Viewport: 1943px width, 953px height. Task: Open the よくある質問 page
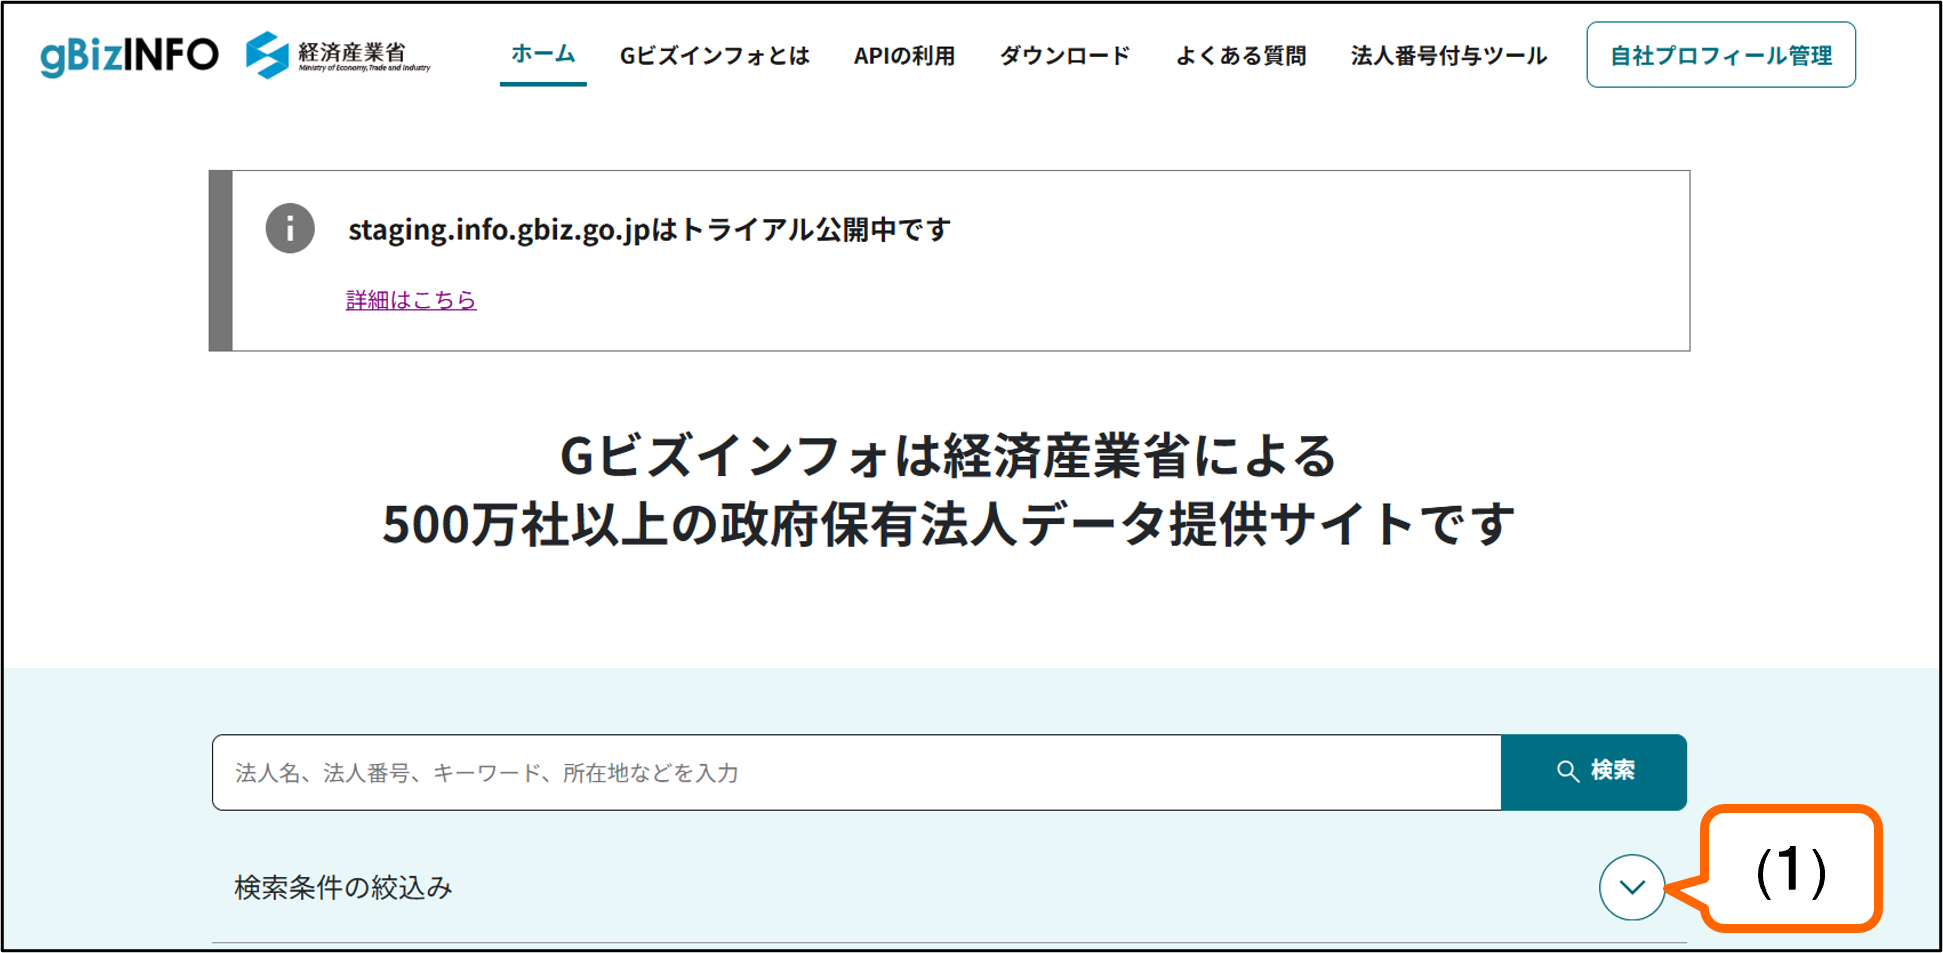click(x=1241, y=56)
